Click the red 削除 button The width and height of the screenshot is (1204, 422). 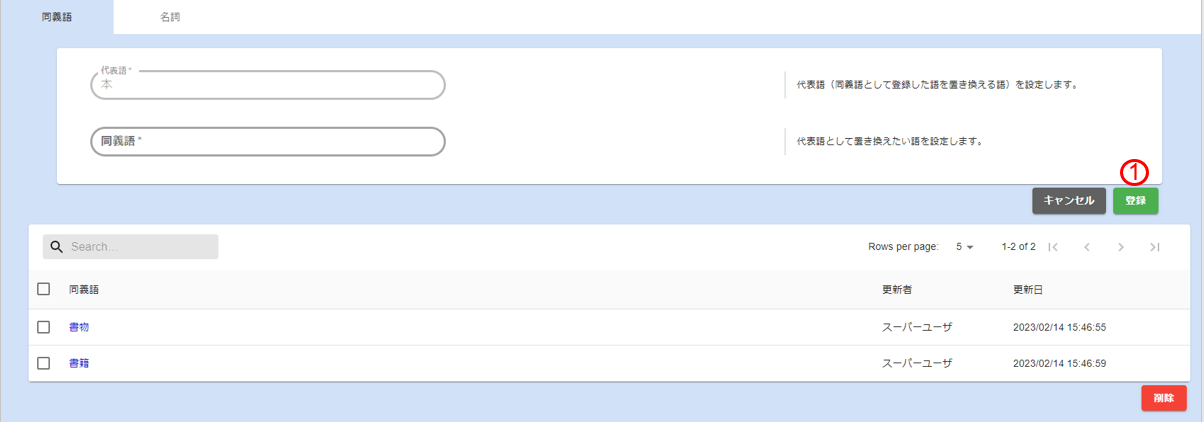[1163, 398]
